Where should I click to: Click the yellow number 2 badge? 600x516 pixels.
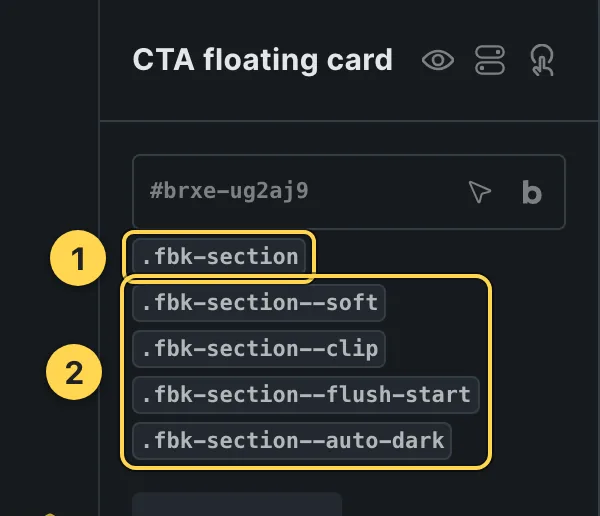(x=74, y=372)
